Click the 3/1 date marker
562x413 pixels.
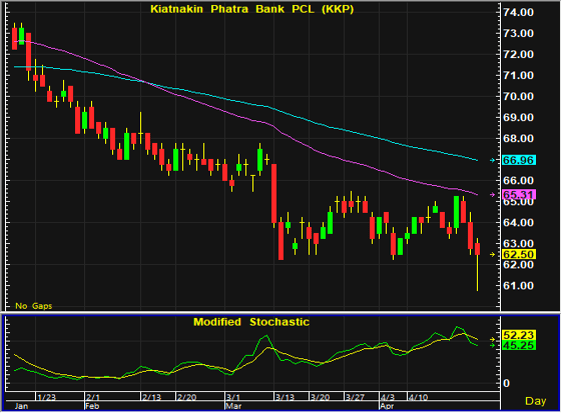click(233, 397)
